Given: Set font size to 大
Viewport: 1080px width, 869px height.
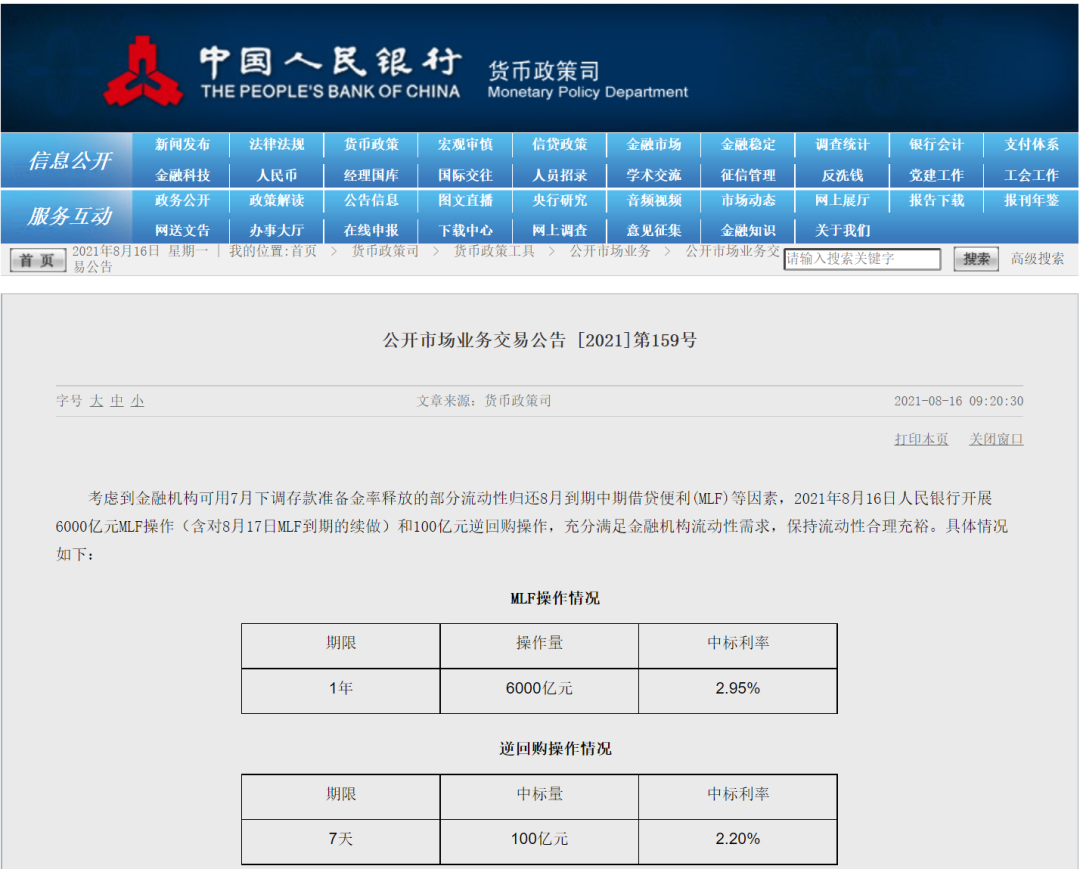Looking at the screenshot, I should (x=96, y=401).
